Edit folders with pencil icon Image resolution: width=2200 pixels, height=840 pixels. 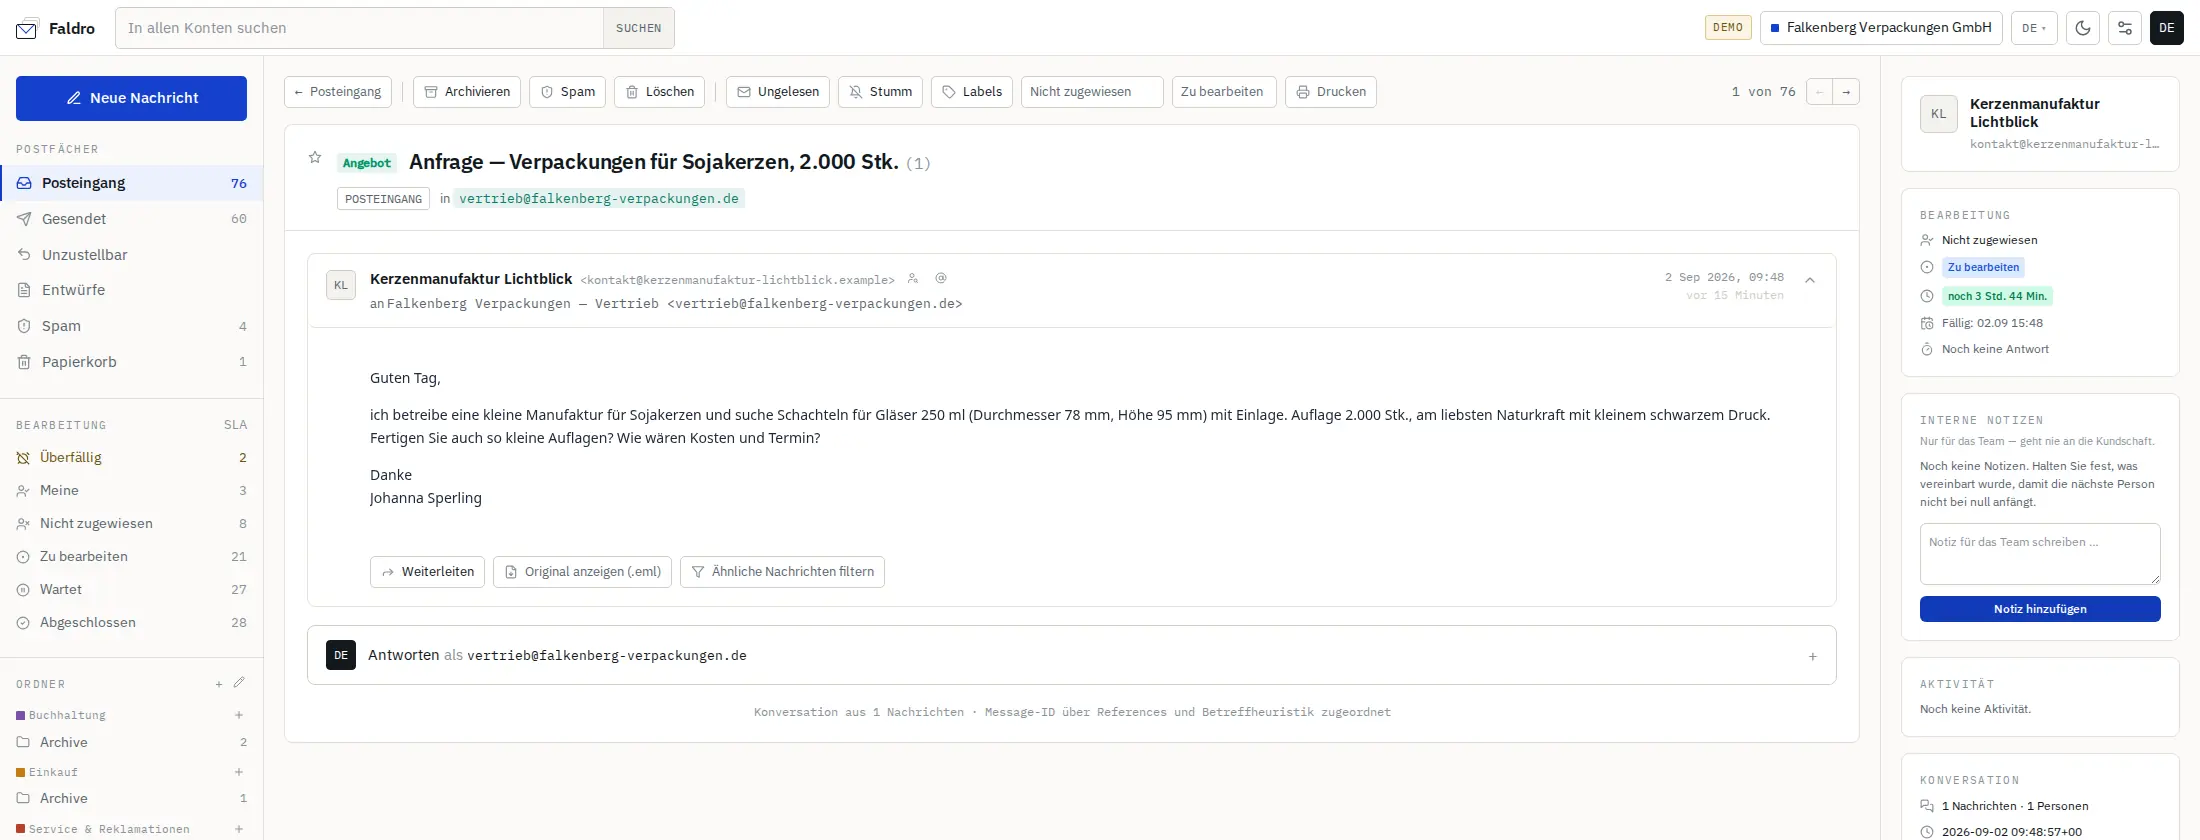coord(239,683)
